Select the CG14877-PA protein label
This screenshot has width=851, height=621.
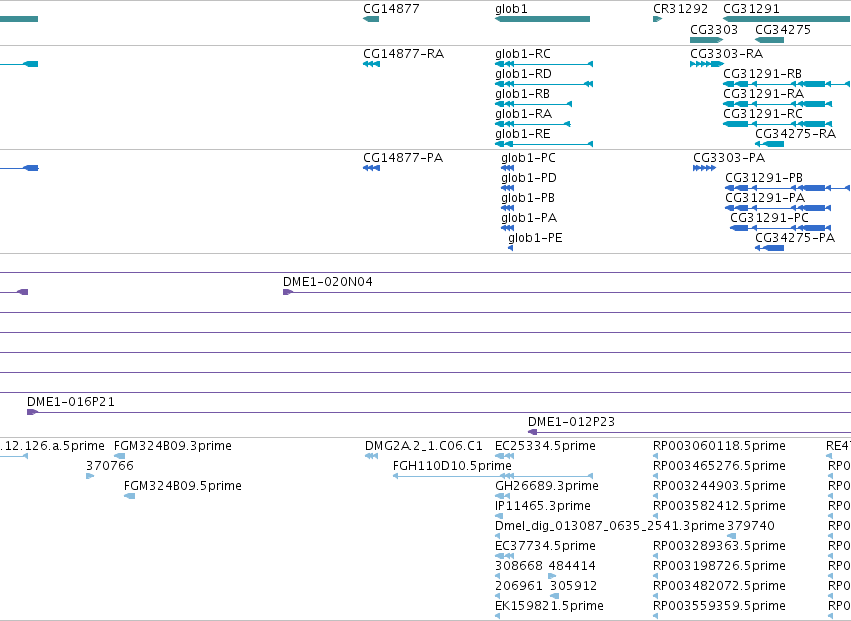(403, 158)
